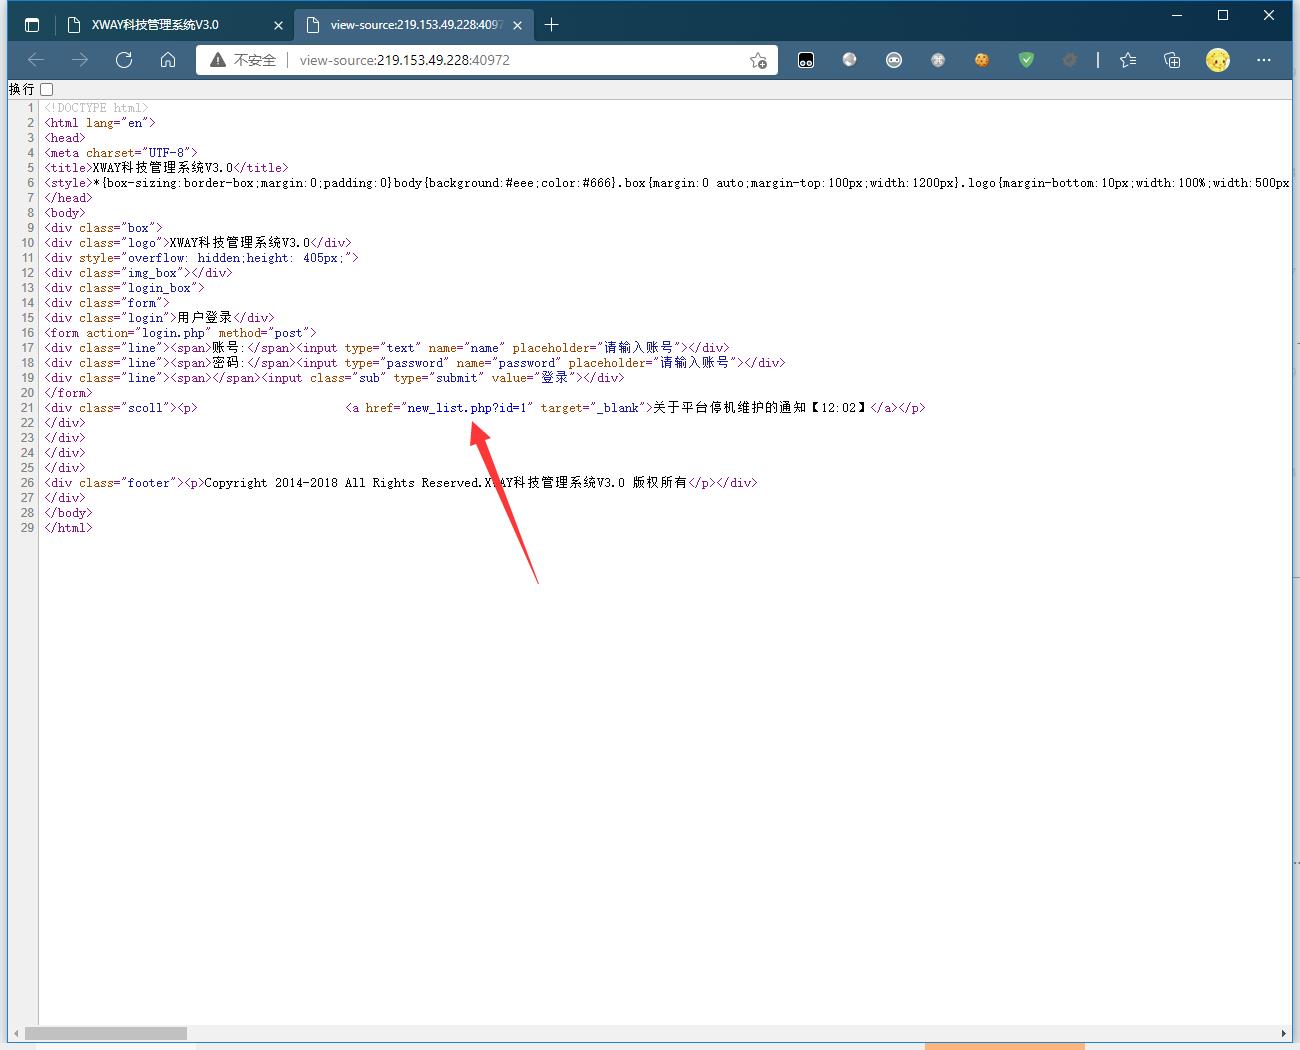Go forward to the next page
1300x1050 pixels.
[x=80, y=60]
